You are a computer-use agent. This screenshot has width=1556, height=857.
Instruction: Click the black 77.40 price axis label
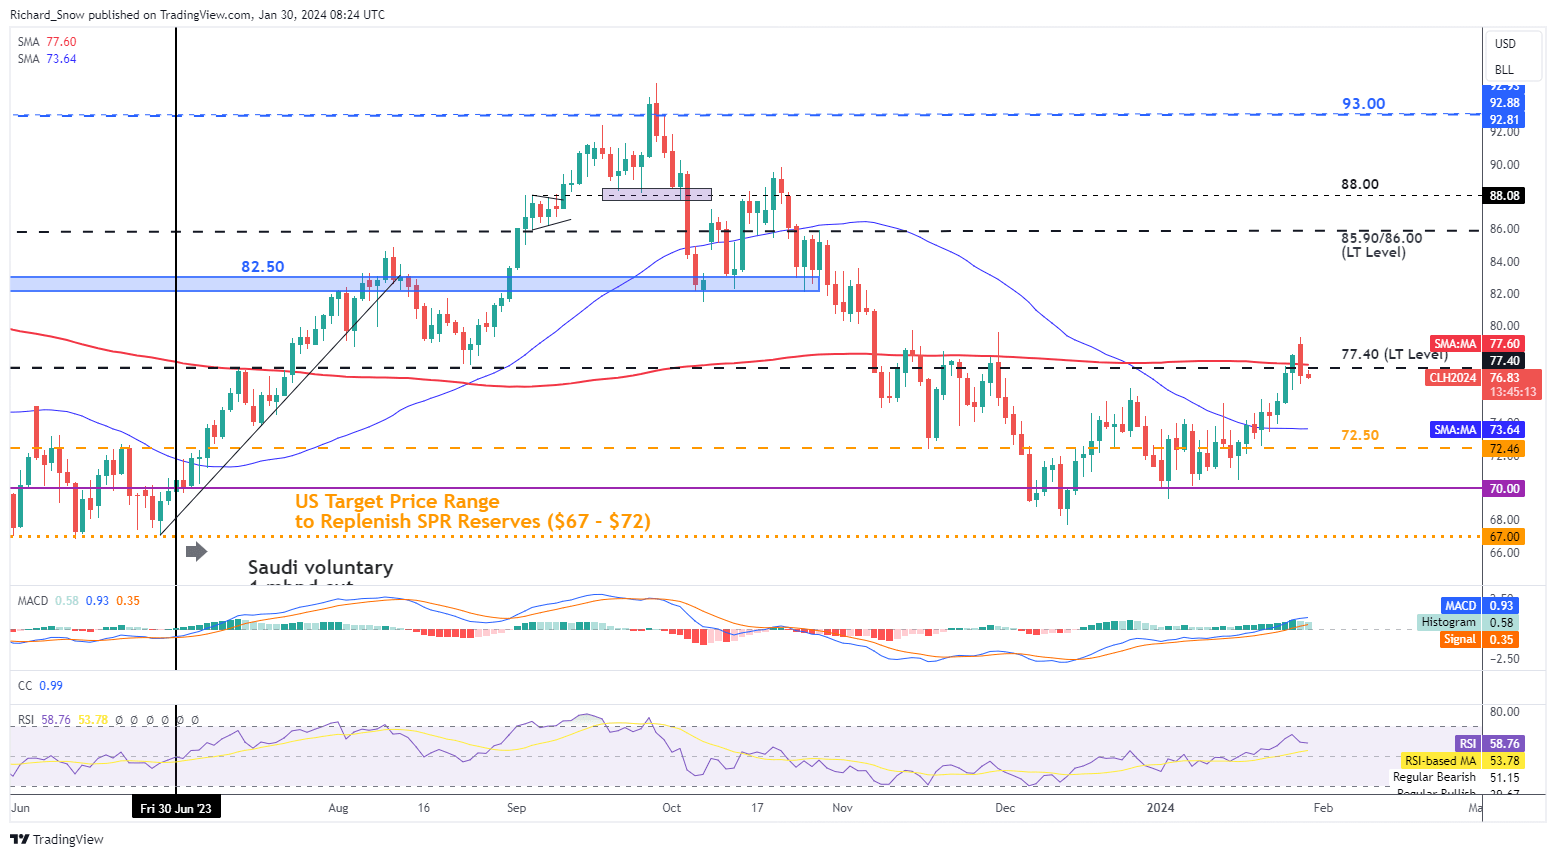(x=1504, y=361)
